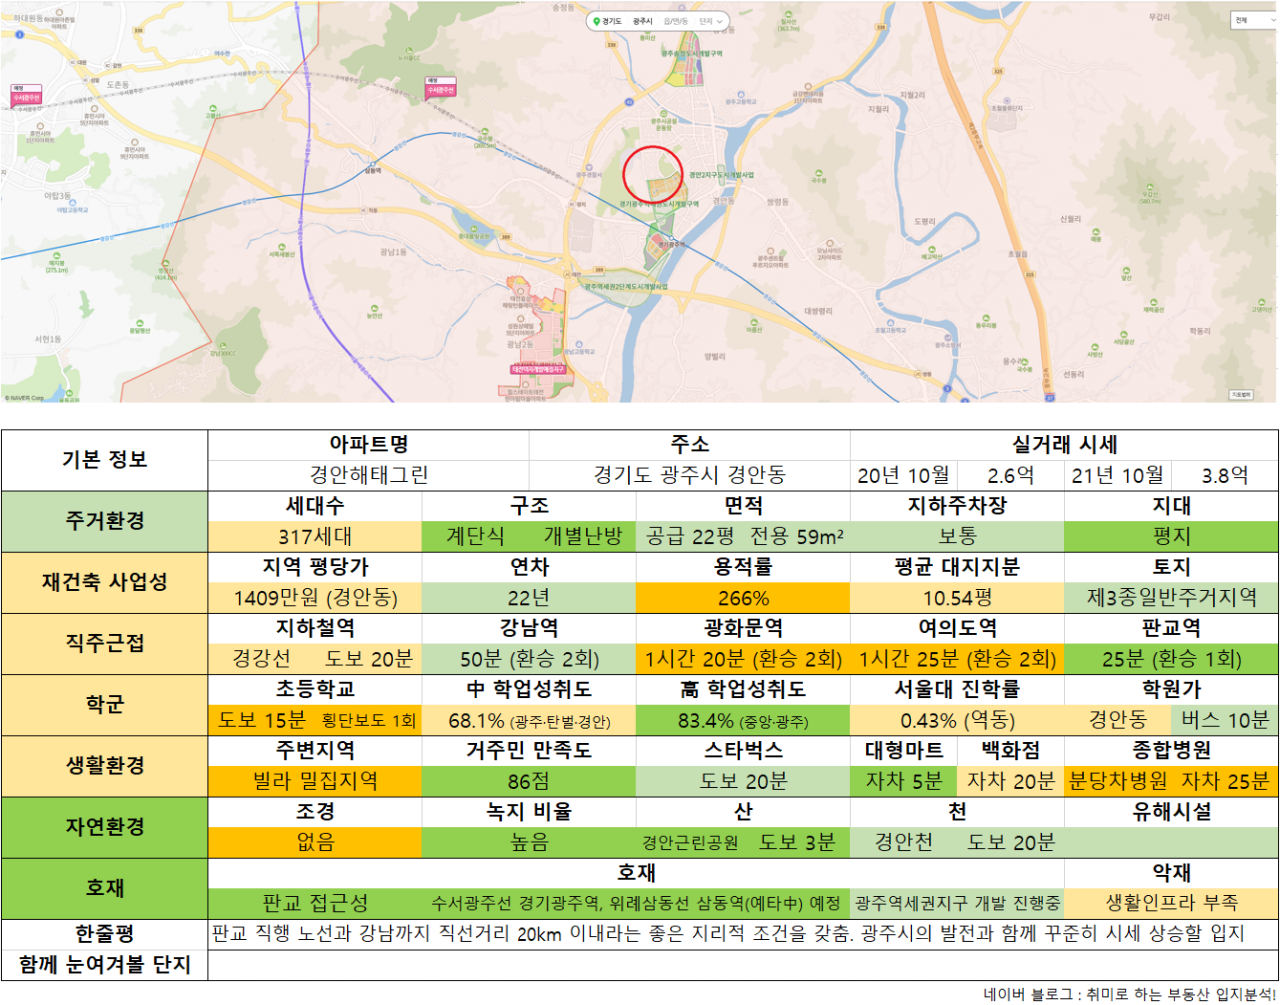This screenshot has height=1005, width=1280.
Task: Click the 한줄평 row header
Action: (104, 934)
